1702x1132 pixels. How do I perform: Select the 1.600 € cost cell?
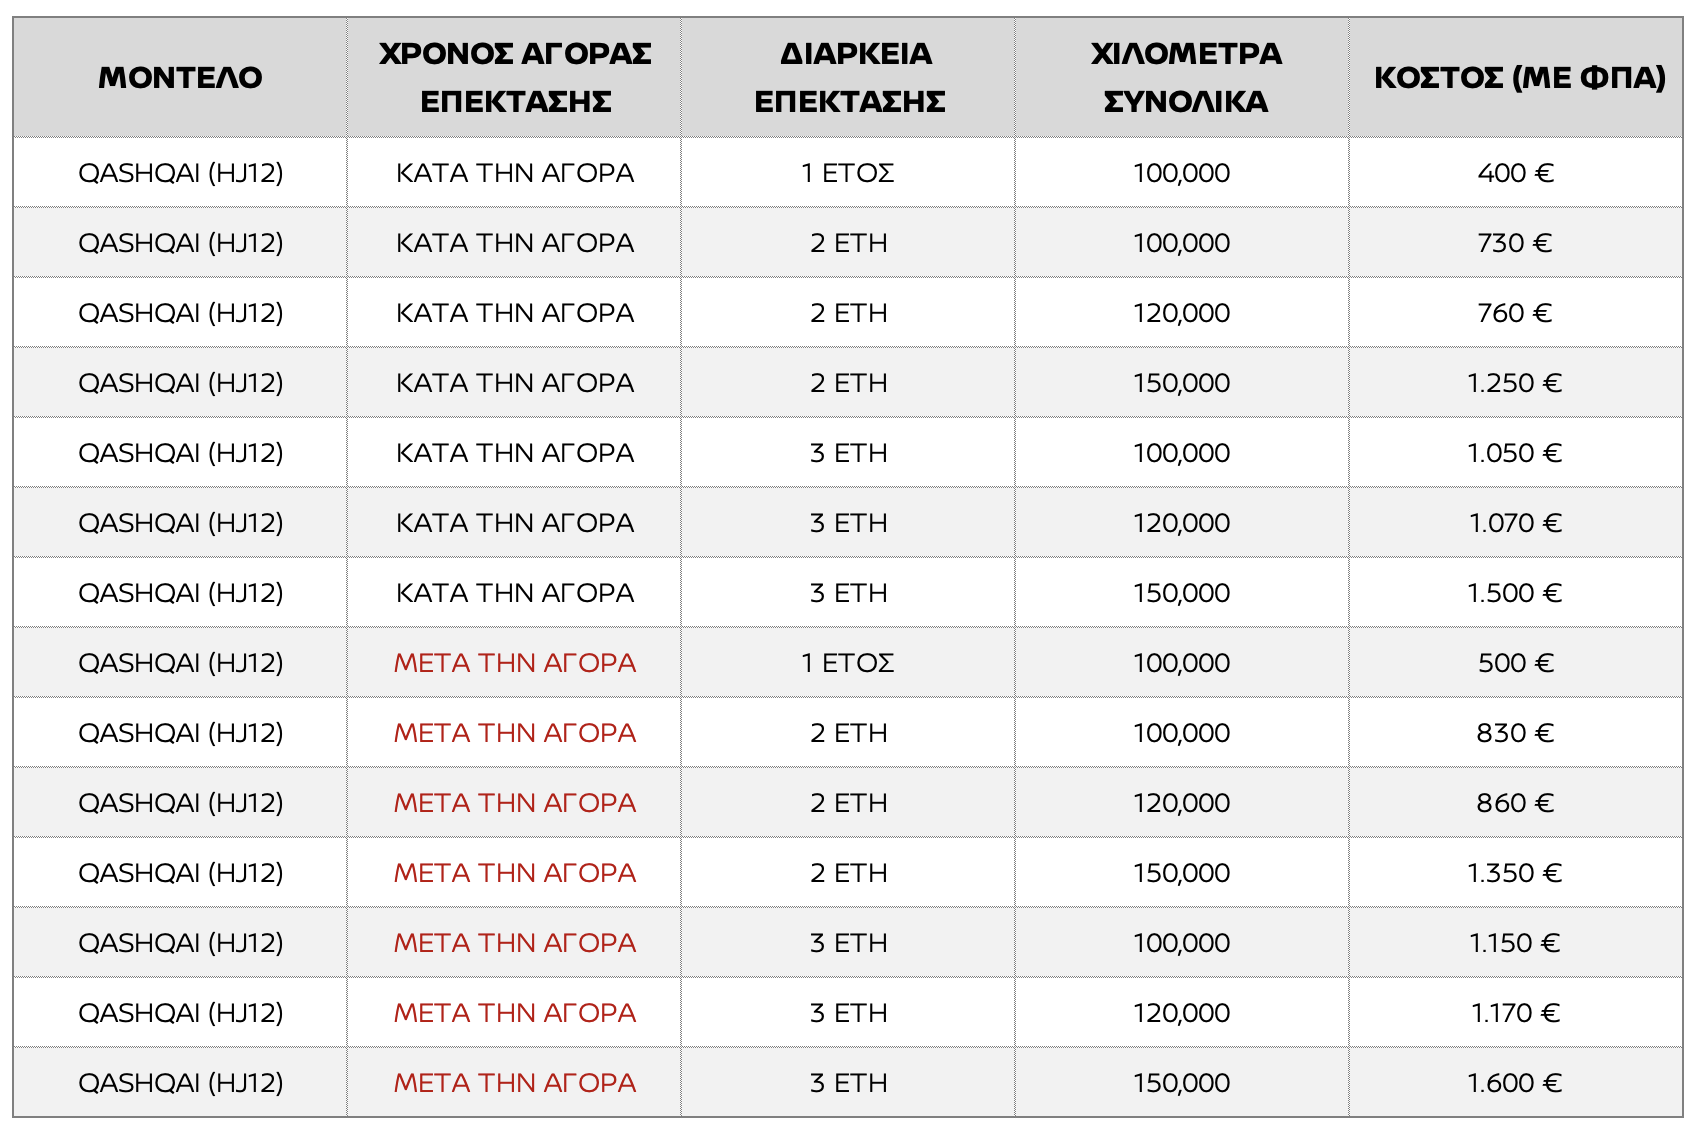pyautogui.click(x=1515, y=1083)
